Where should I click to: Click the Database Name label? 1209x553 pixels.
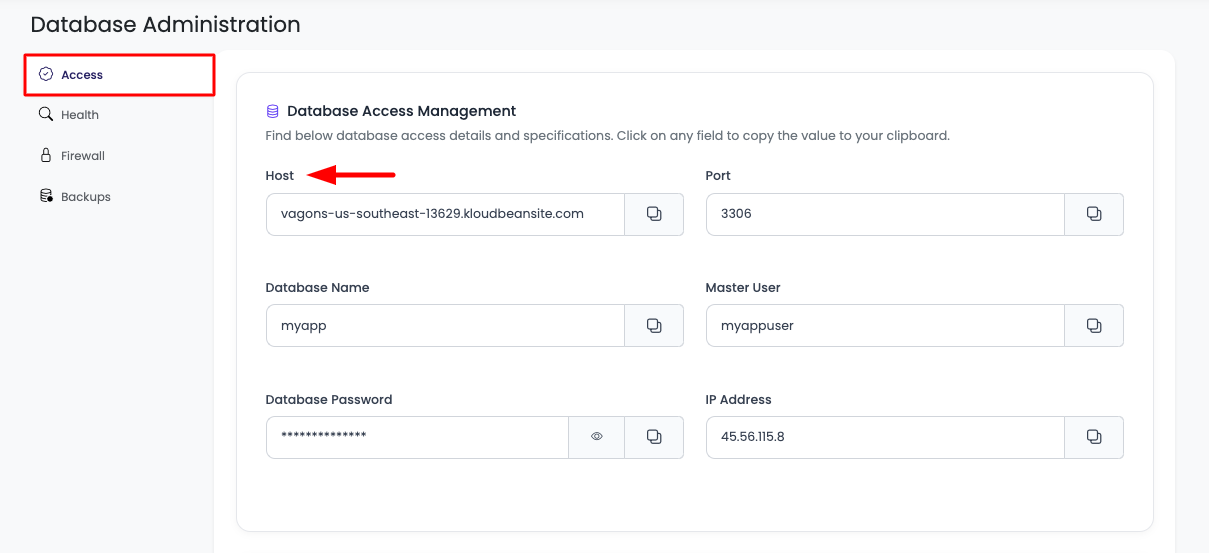(317, 288)
